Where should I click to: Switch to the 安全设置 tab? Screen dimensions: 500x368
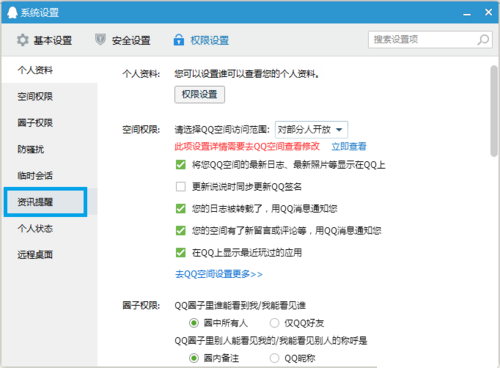[123, 40]
